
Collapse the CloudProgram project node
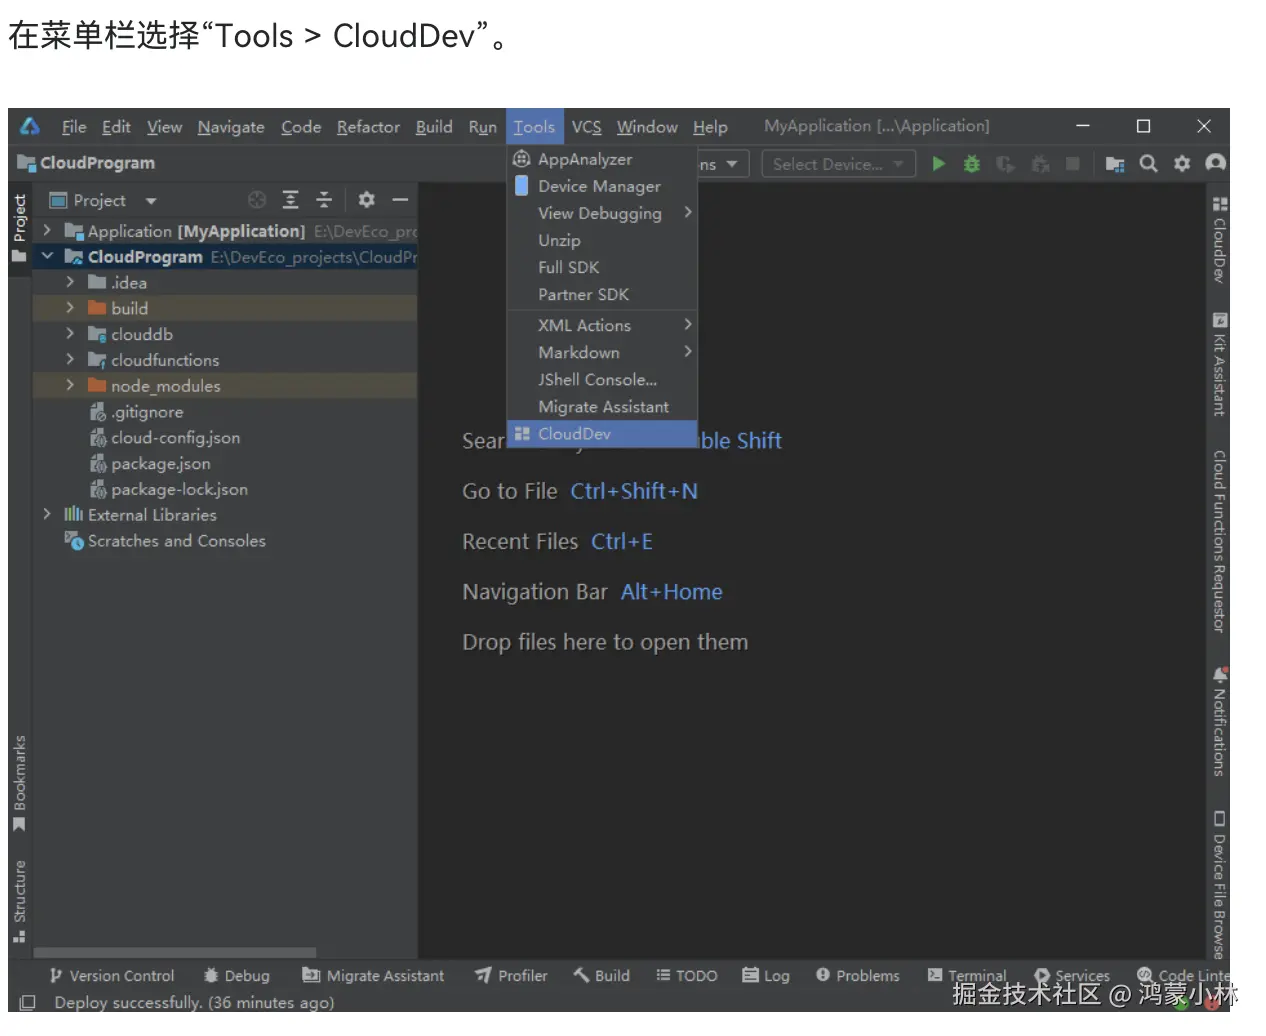[47, 256]
